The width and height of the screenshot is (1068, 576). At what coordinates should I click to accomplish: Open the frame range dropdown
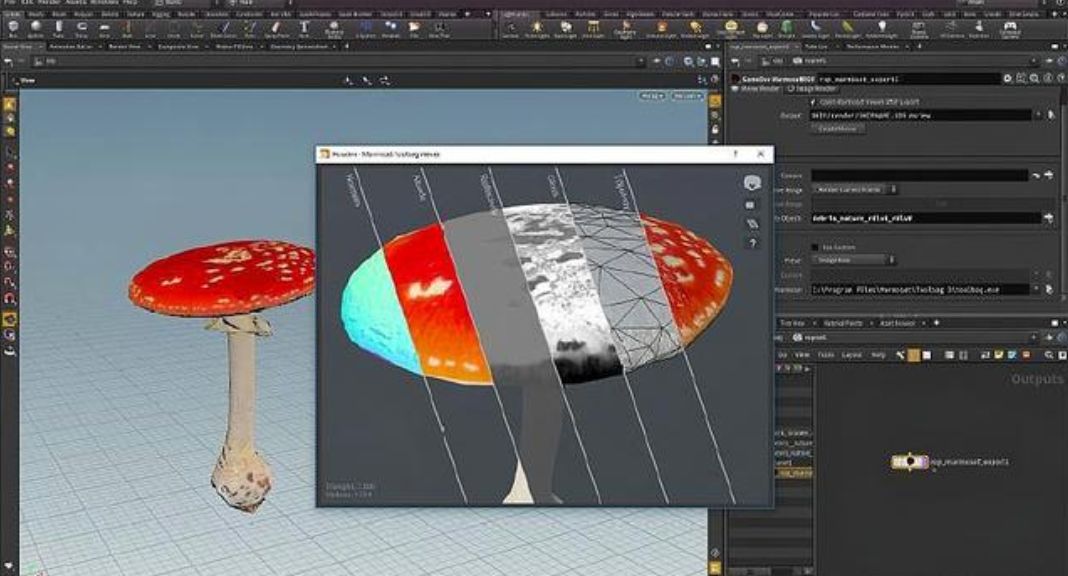tap(855, 189)
